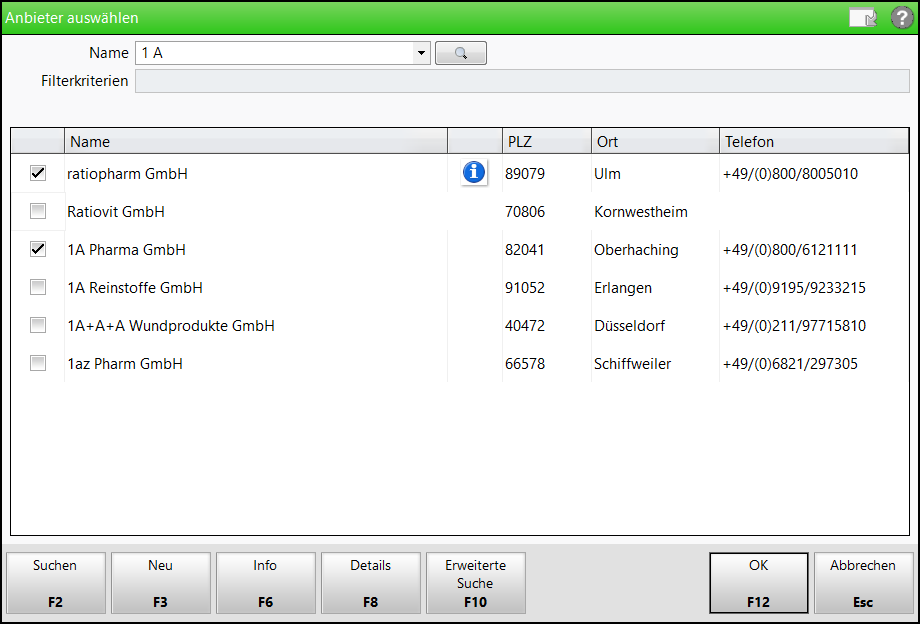Open the Details F8 button
Viewport: 920px width, 624px height.
point(371,583)
